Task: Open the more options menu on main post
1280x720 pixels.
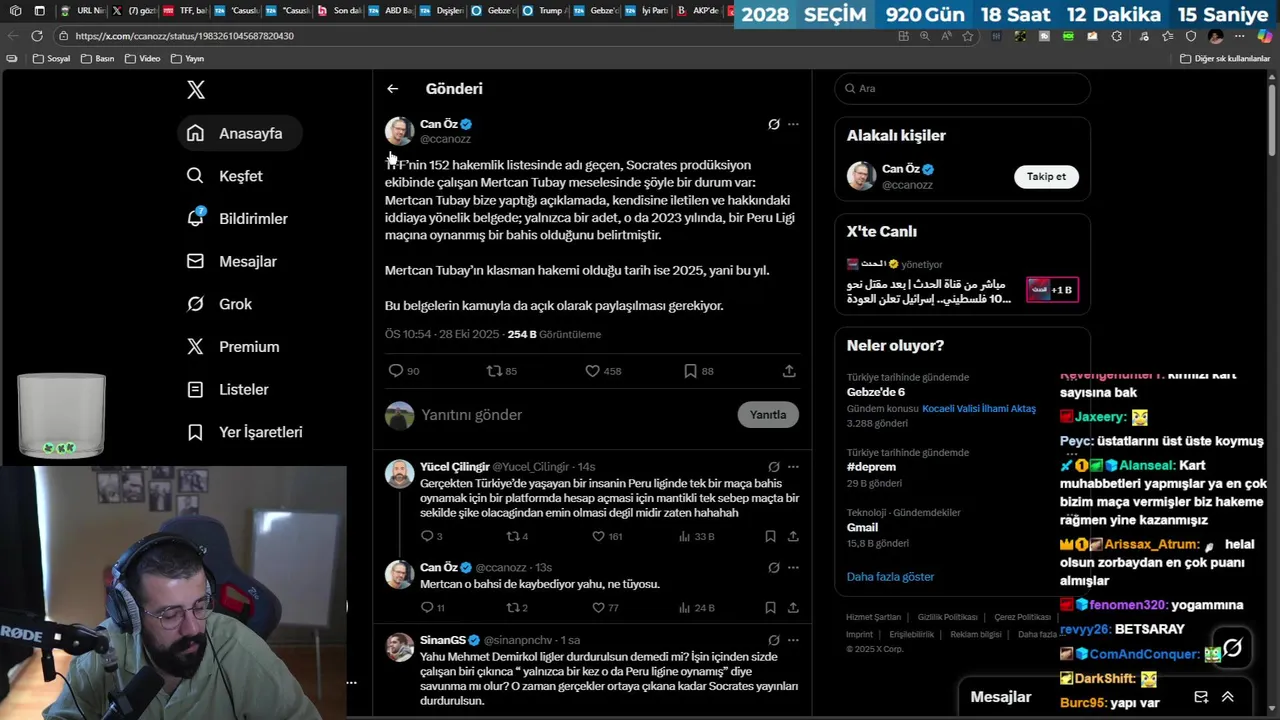Action: (x=793, y=125)
